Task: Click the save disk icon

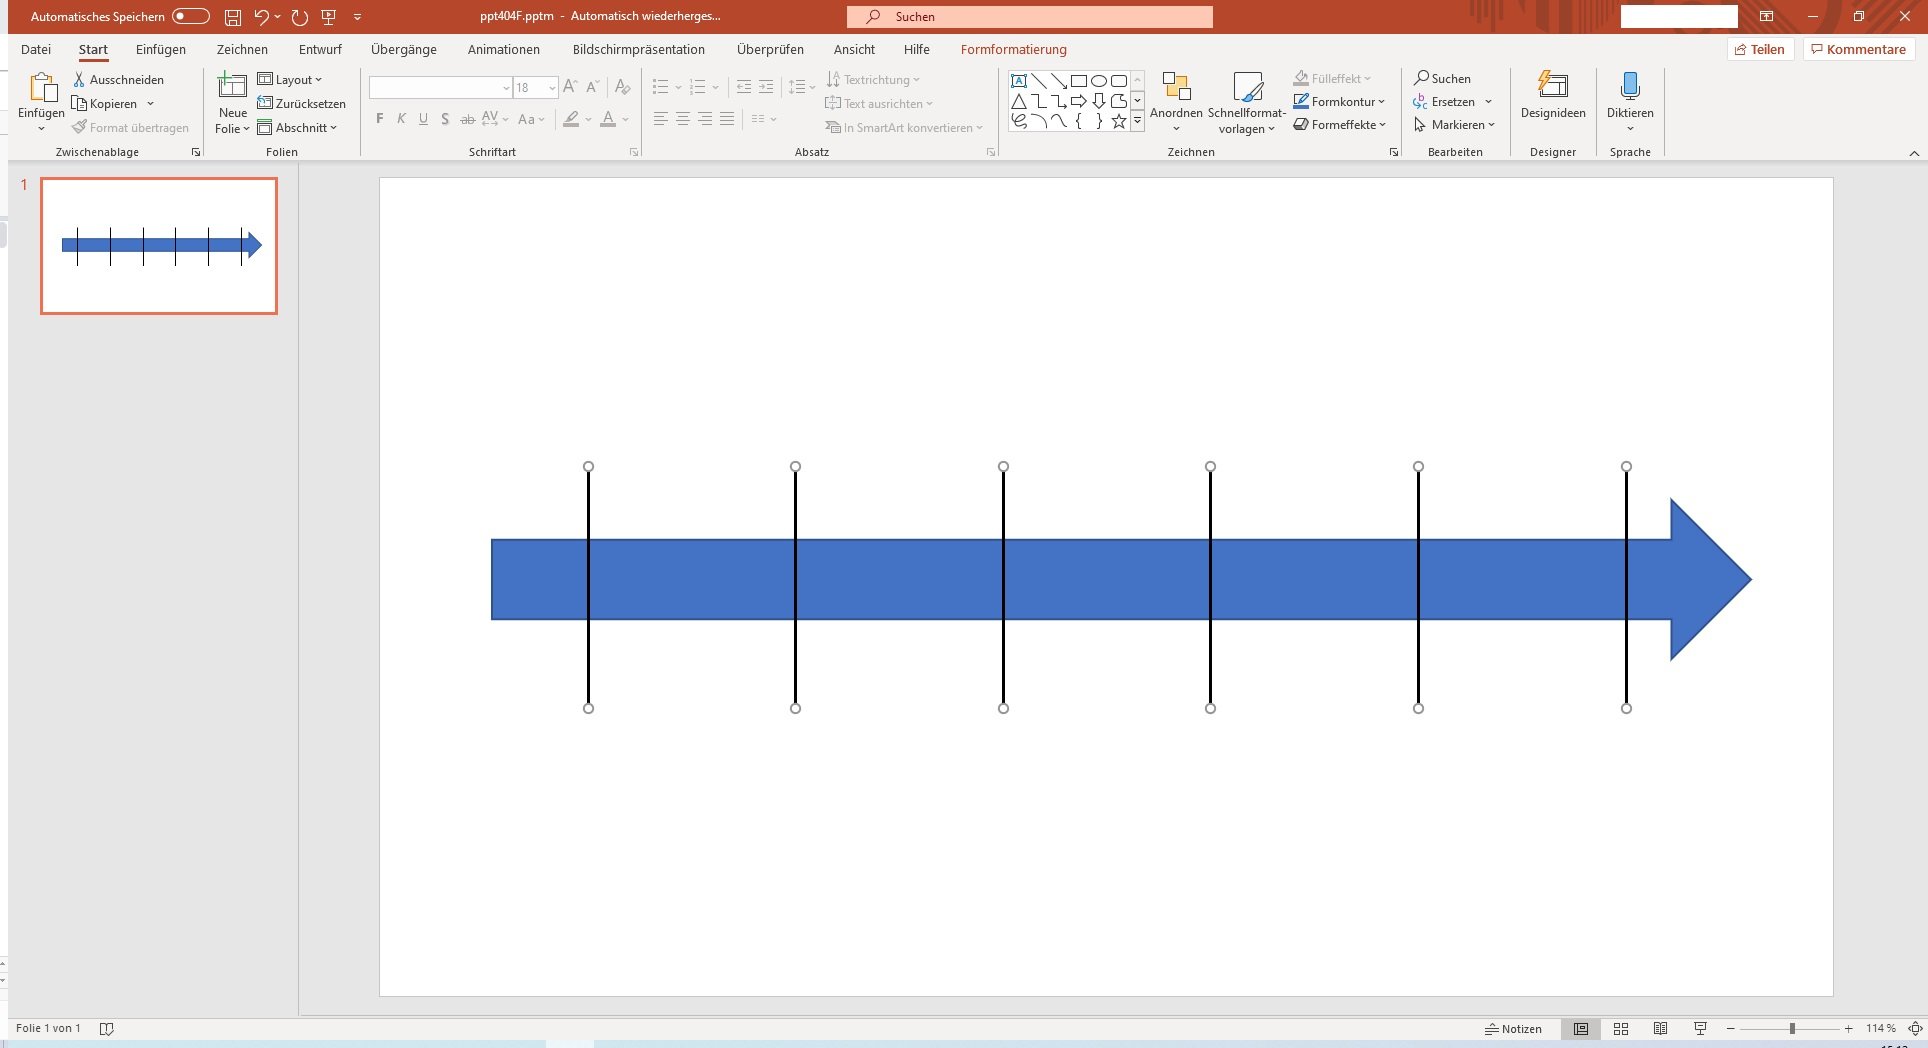Action: 233,17
